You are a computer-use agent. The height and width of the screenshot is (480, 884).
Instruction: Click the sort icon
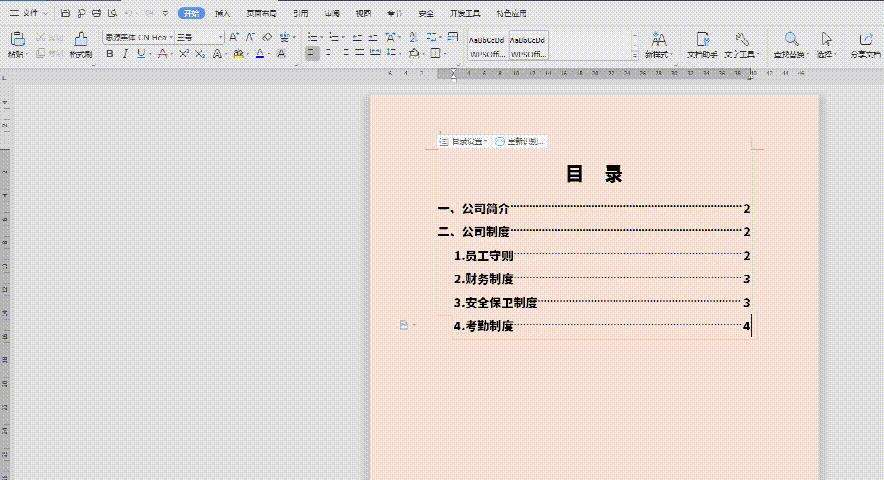pos(413,38)
